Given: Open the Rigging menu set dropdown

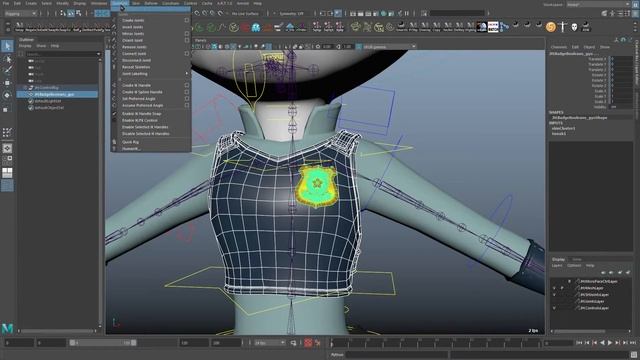Looking at the screenshot, I should (20, 13).
